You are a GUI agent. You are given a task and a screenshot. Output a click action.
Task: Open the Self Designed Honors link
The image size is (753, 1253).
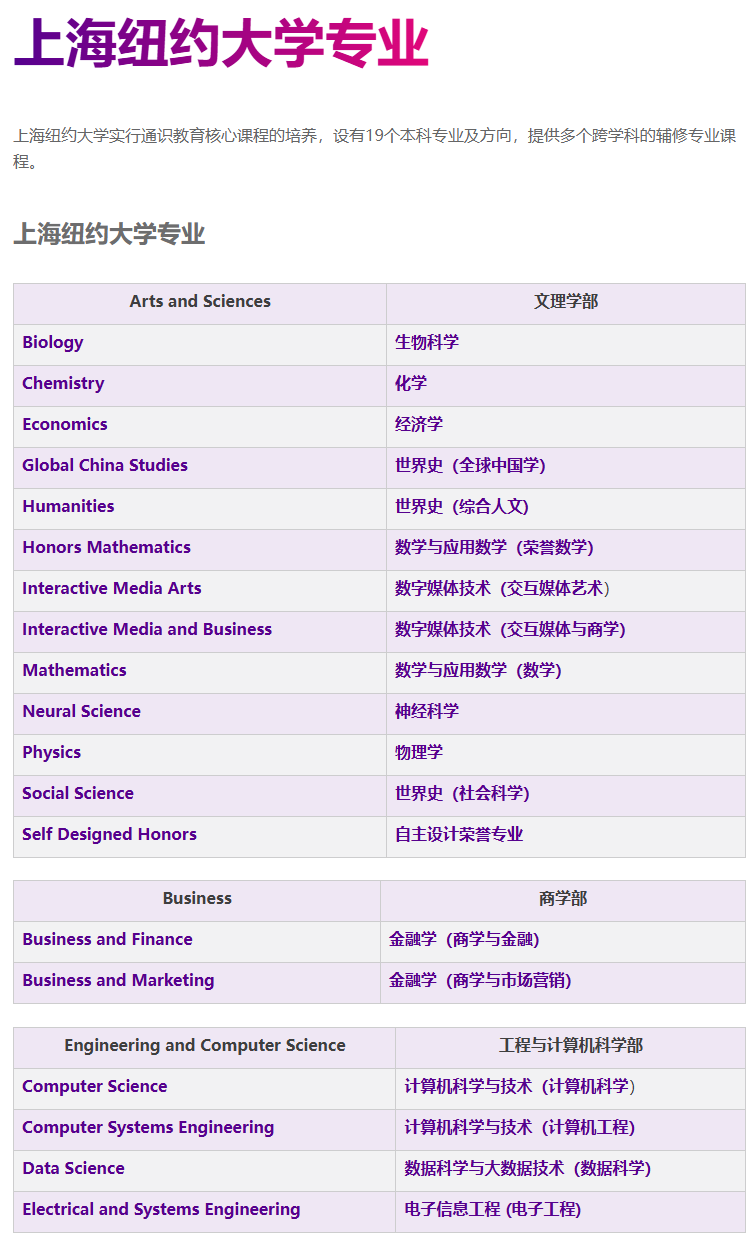tap(109, 834)
